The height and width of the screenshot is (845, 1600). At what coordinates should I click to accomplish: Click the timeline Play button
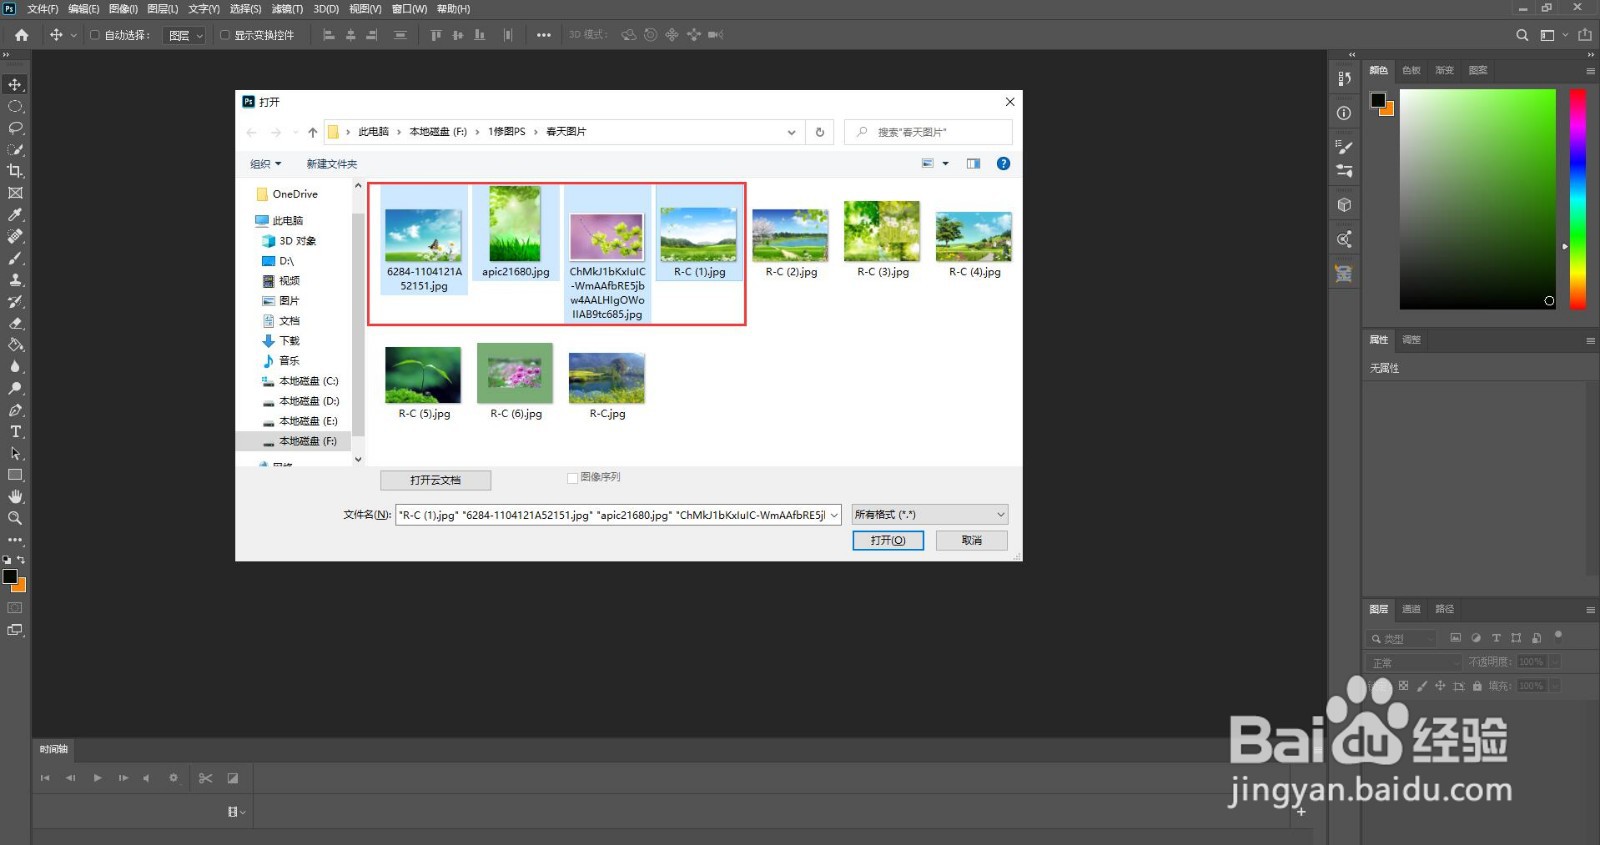click(97, 778)
